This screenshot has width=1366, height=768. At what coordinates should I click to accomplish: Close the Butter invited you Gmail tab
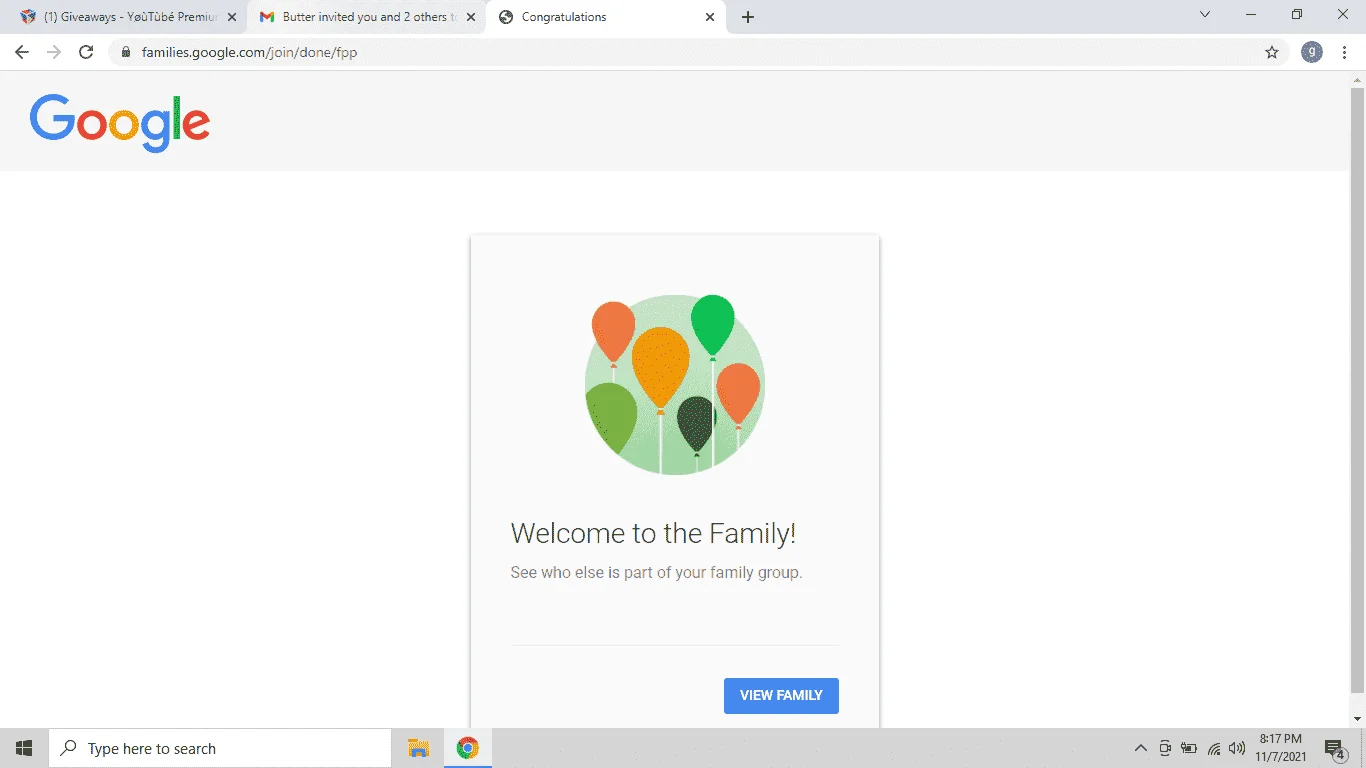(471, 17)
